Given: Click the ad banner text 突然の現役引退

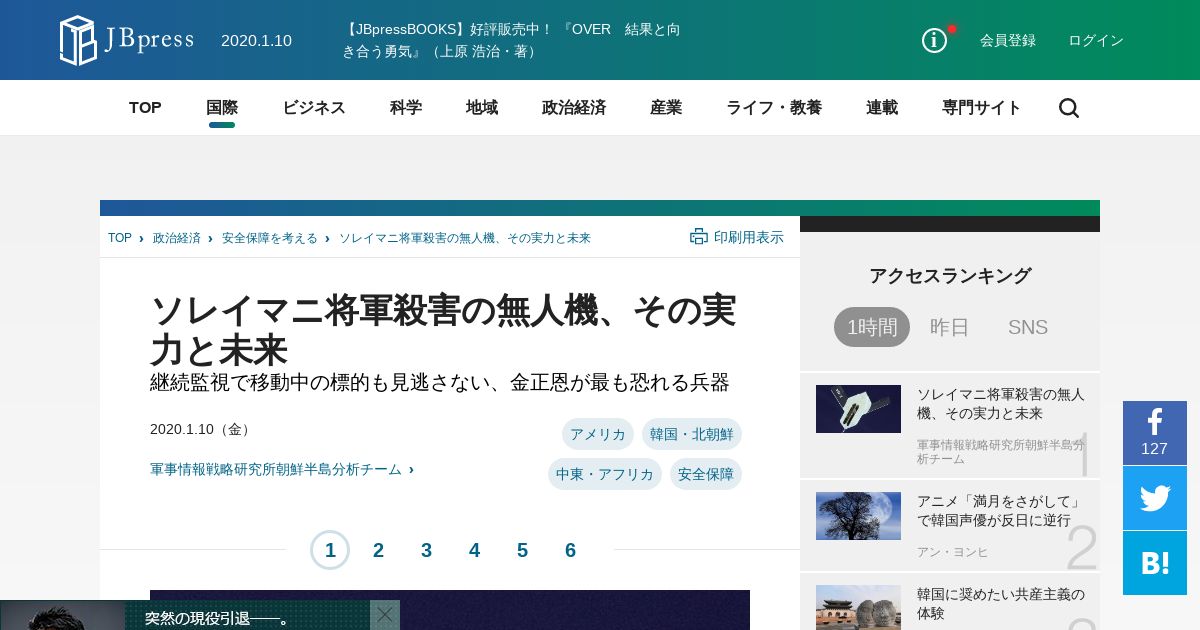Looking at the screenshot, I should point(217,619).
